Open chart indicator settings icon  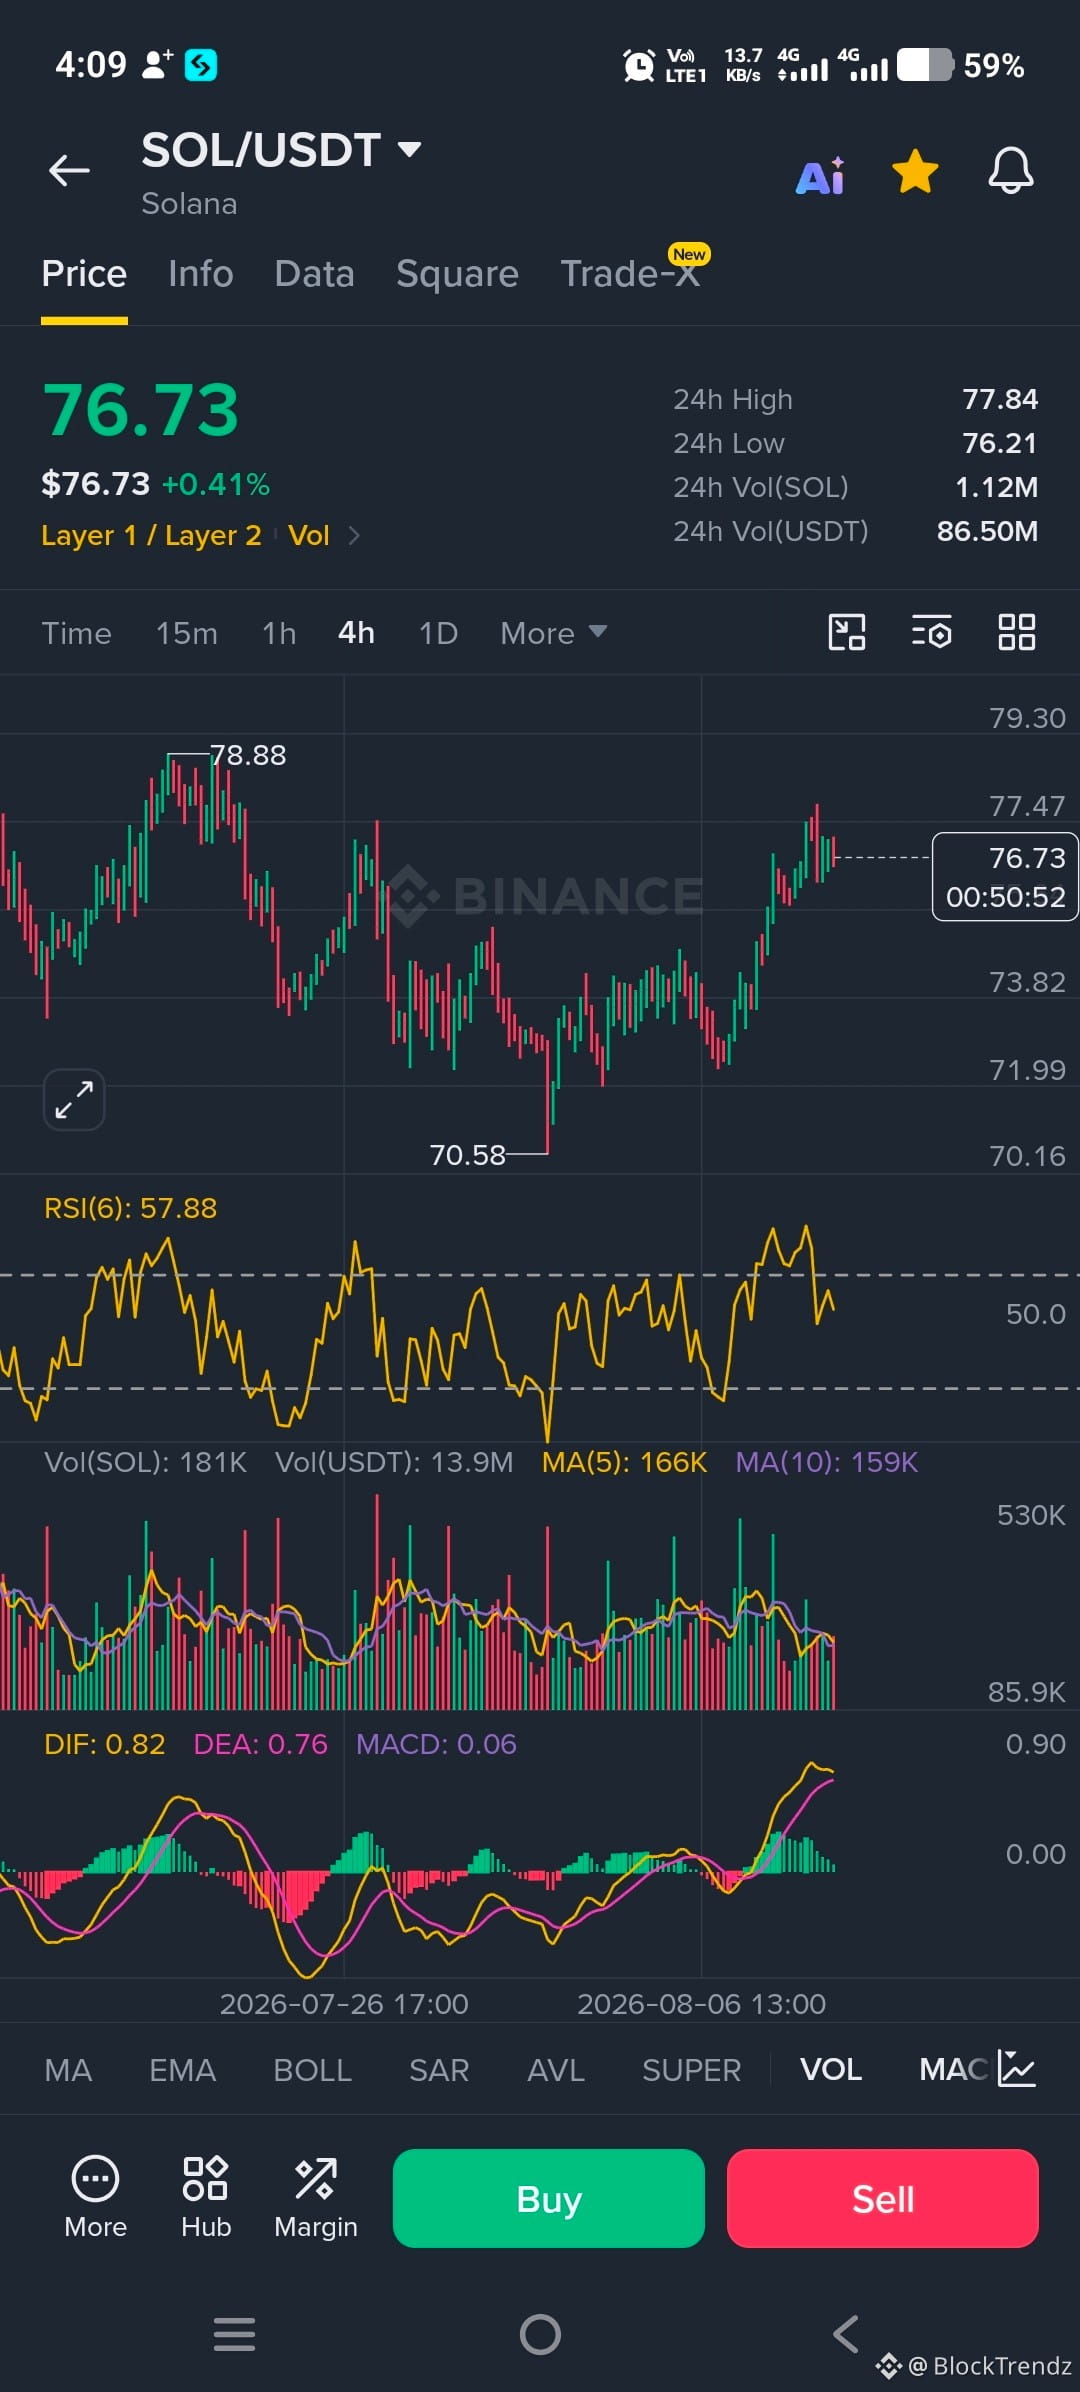point(931,632)
